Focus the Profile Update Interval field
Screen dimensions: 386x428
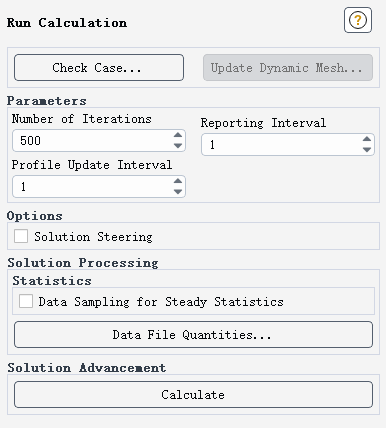[92, 186]
